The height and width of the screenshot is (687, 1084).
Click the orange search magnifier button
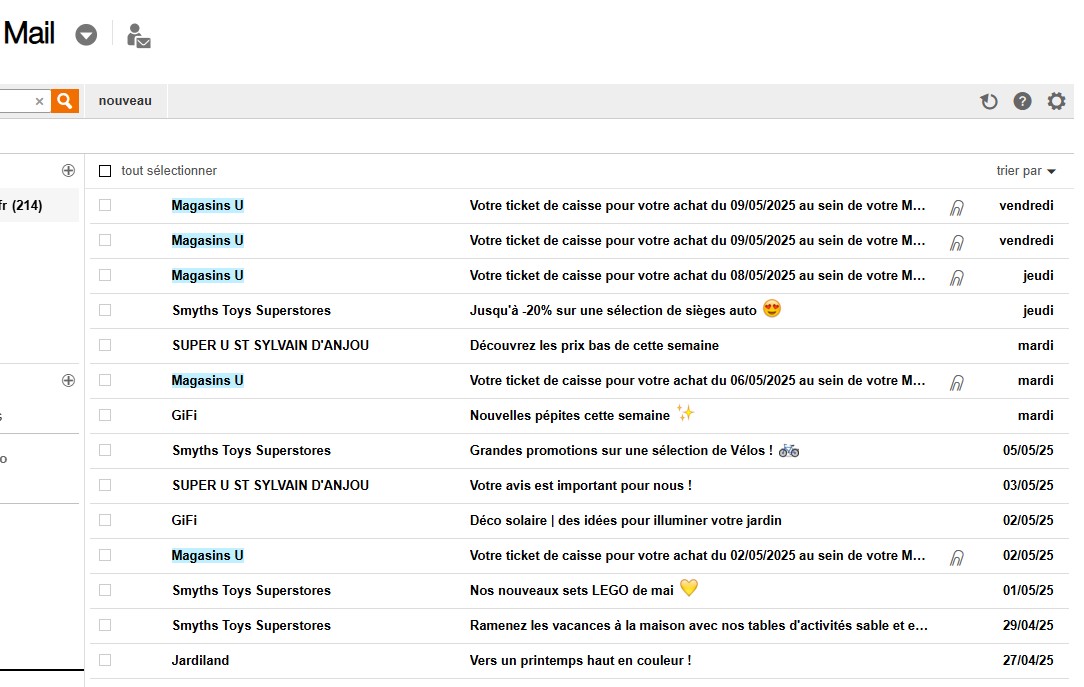[x=64, y=101]
